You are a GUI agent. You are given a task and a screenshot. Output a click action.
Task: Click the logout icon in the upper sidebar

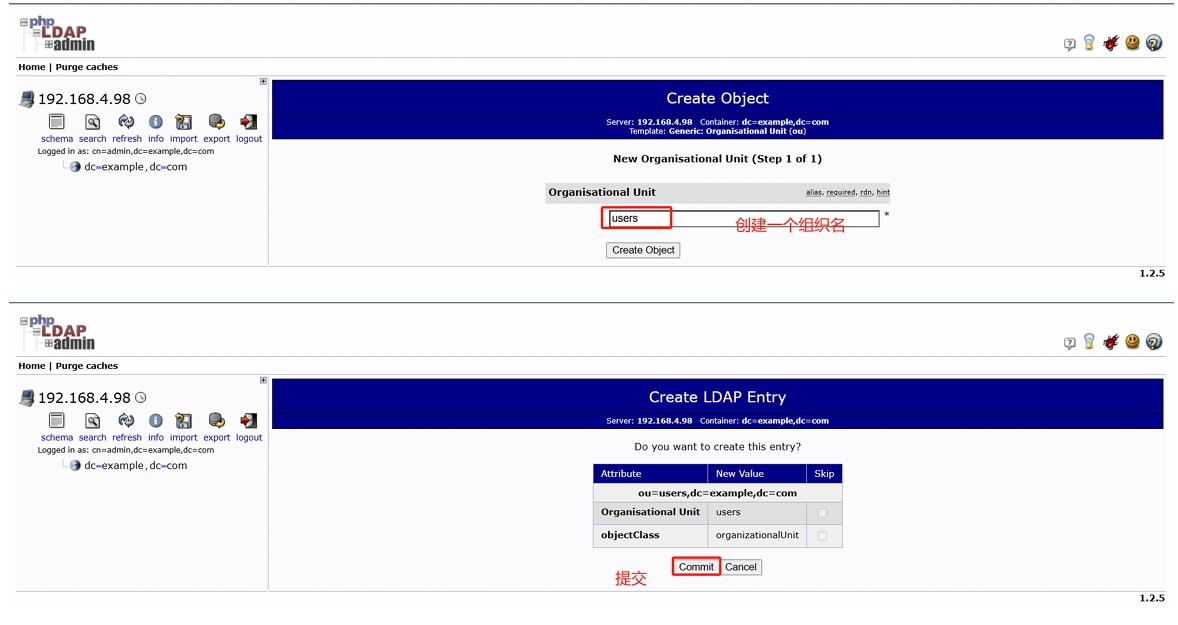(x=249, y=123)
